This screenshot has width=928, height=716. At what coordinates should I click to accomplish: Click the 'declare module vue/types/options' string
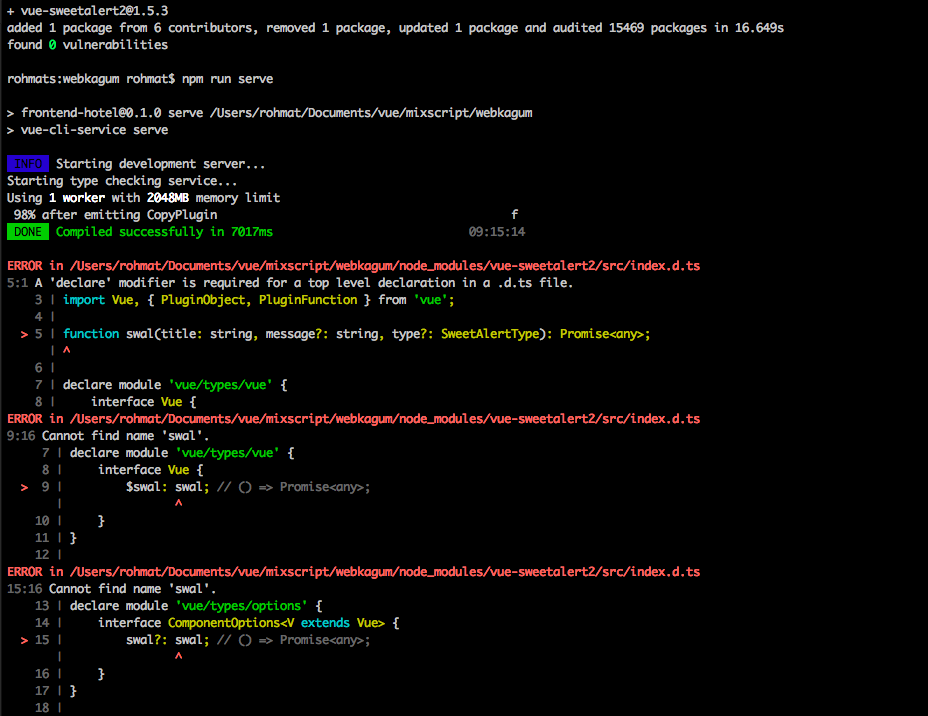coord(240,605)
